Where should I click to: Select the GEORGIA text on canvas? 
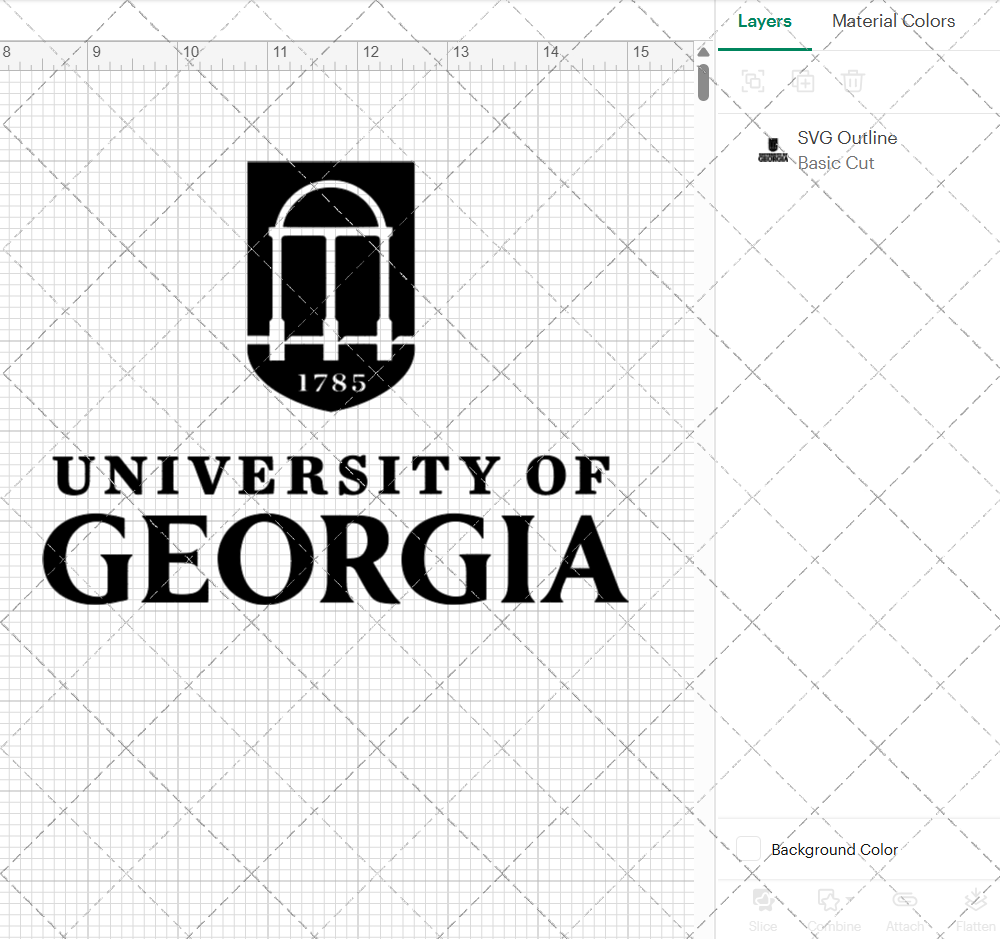[335, 559]
